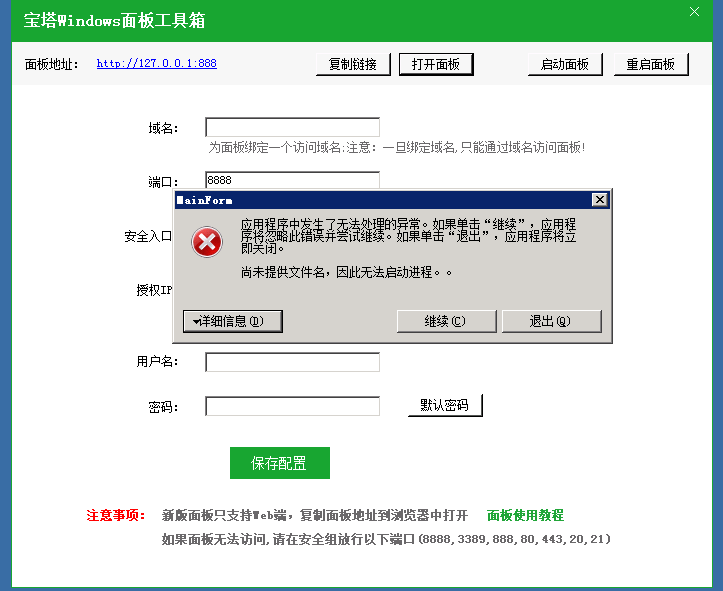723x591 pixels.
Task: Focus the 域名 input field
Action: point(292,127)
